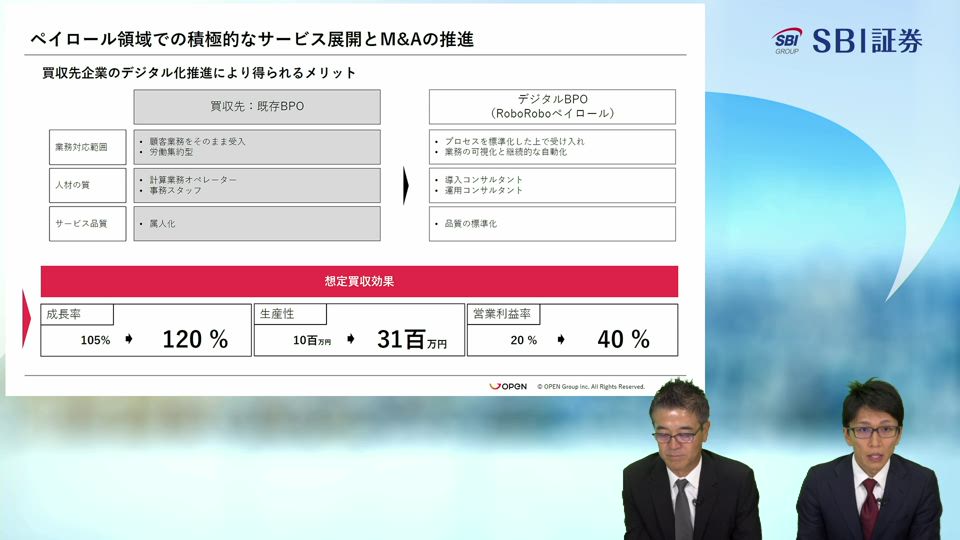Click the arrow between 20% and 40%
The image size is (960, 540).
coord(561,340)
